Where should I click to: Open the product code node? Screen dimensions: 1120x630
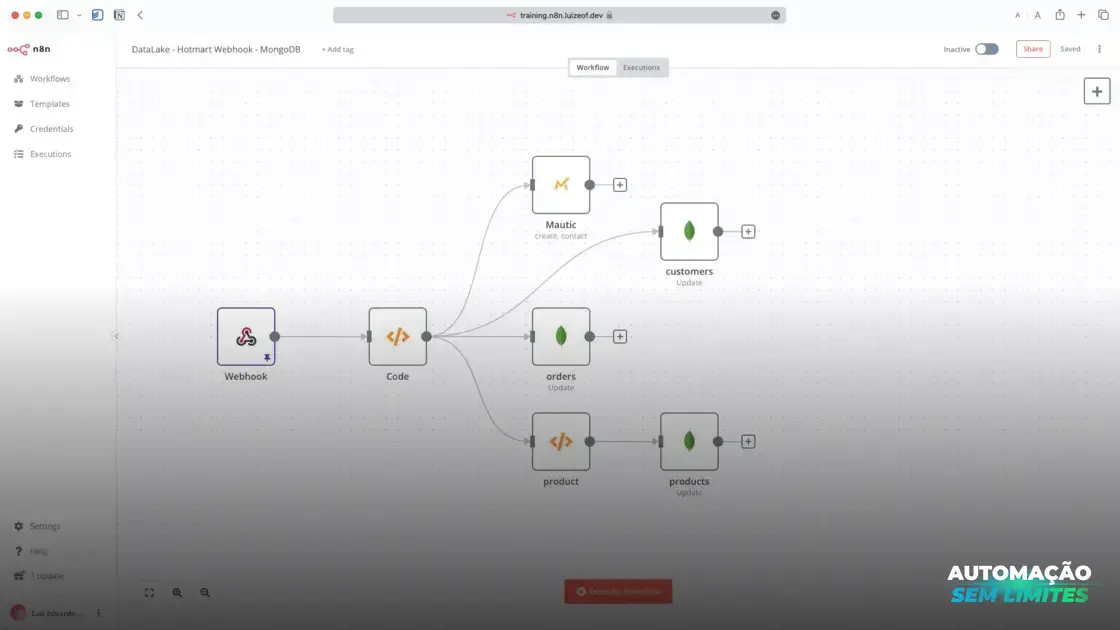pyautogui.click(x=561, y=441)
